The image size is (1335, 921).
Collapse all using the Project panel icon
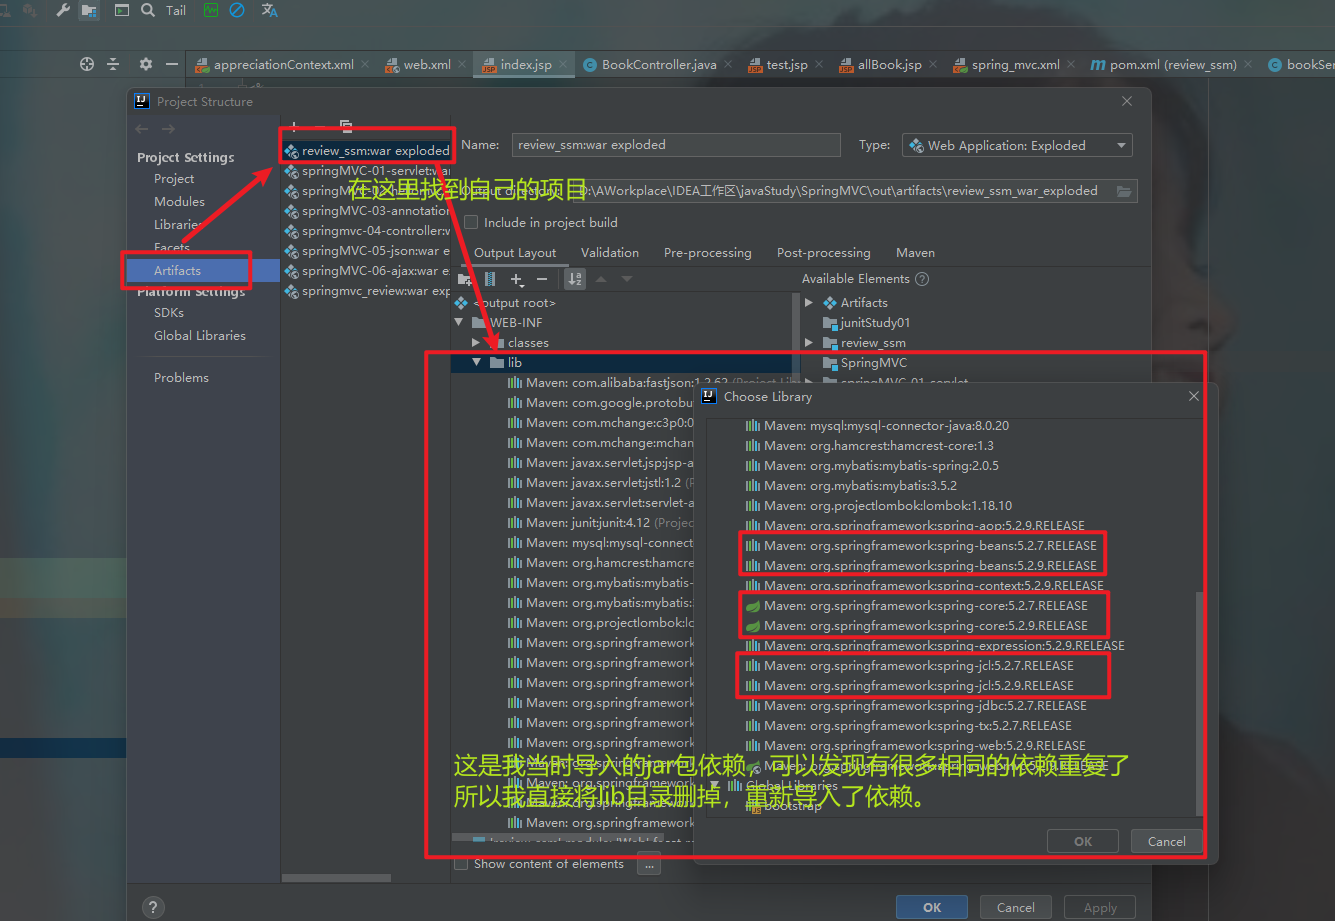(x=113, y=64)
